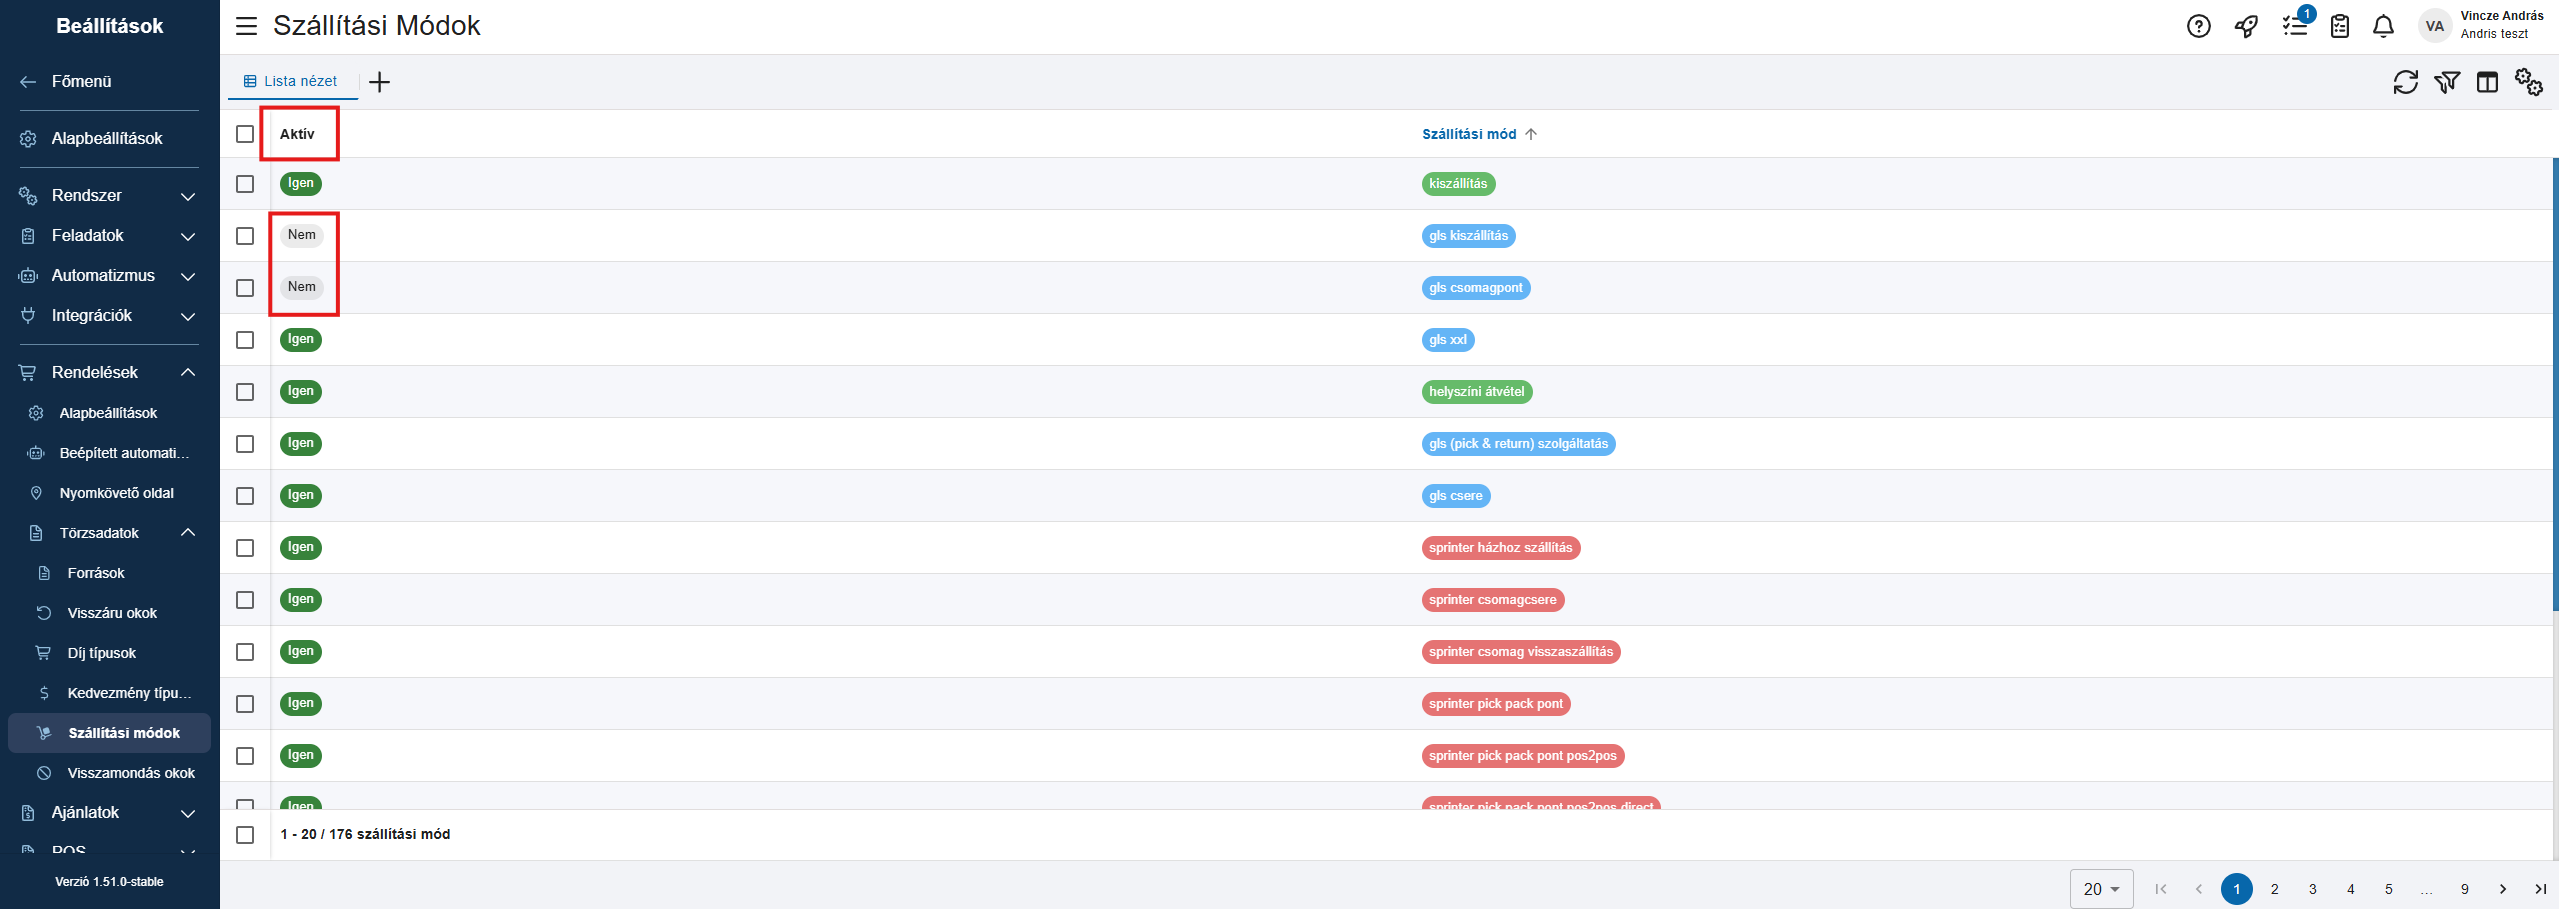The width and height of the screenshot is (2559, 909).
Task: Sort by Szállítási mód column header
Action: (1468, 134)
